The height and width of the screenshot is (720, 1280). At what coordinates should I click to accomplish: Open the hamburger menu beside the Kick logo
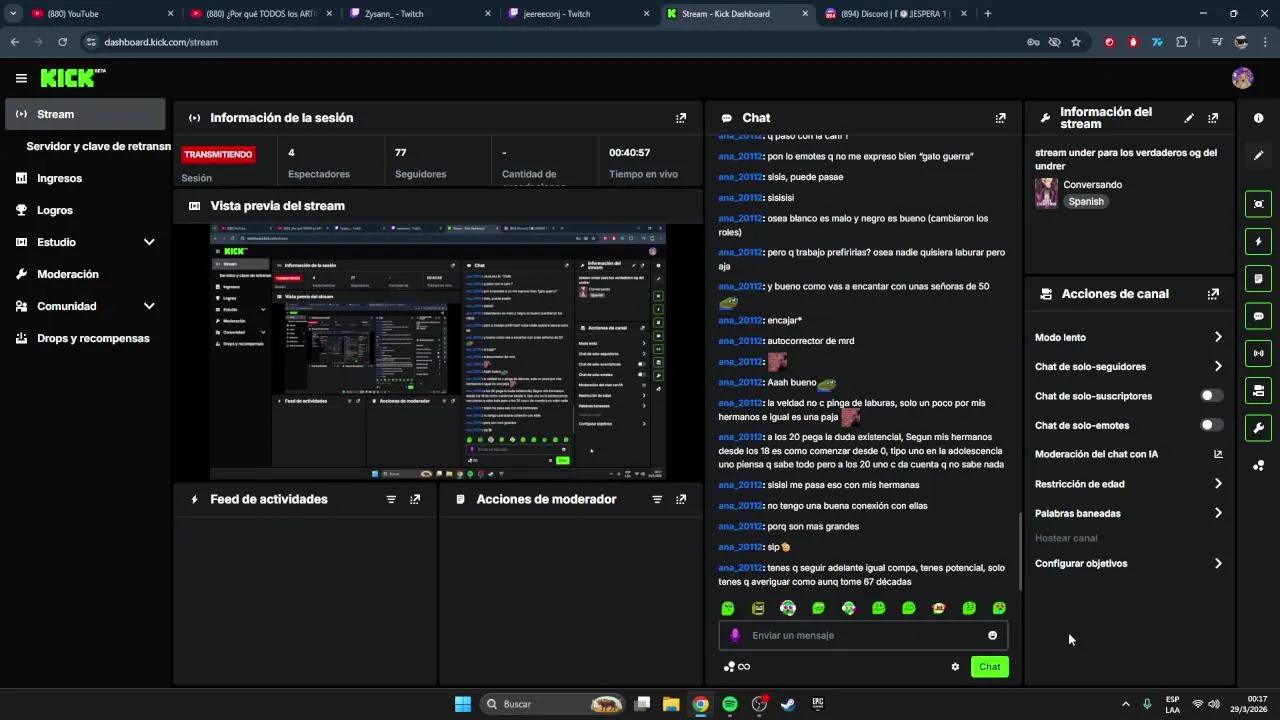coord(21,78)
